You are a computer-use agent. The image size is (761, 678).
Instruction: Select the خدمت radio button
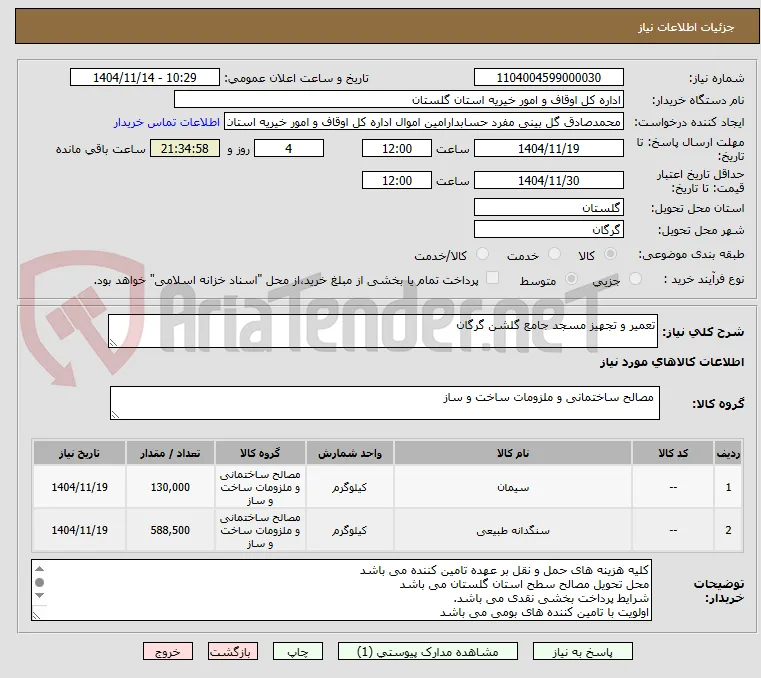pyautogui.click(x=554, y=254)
